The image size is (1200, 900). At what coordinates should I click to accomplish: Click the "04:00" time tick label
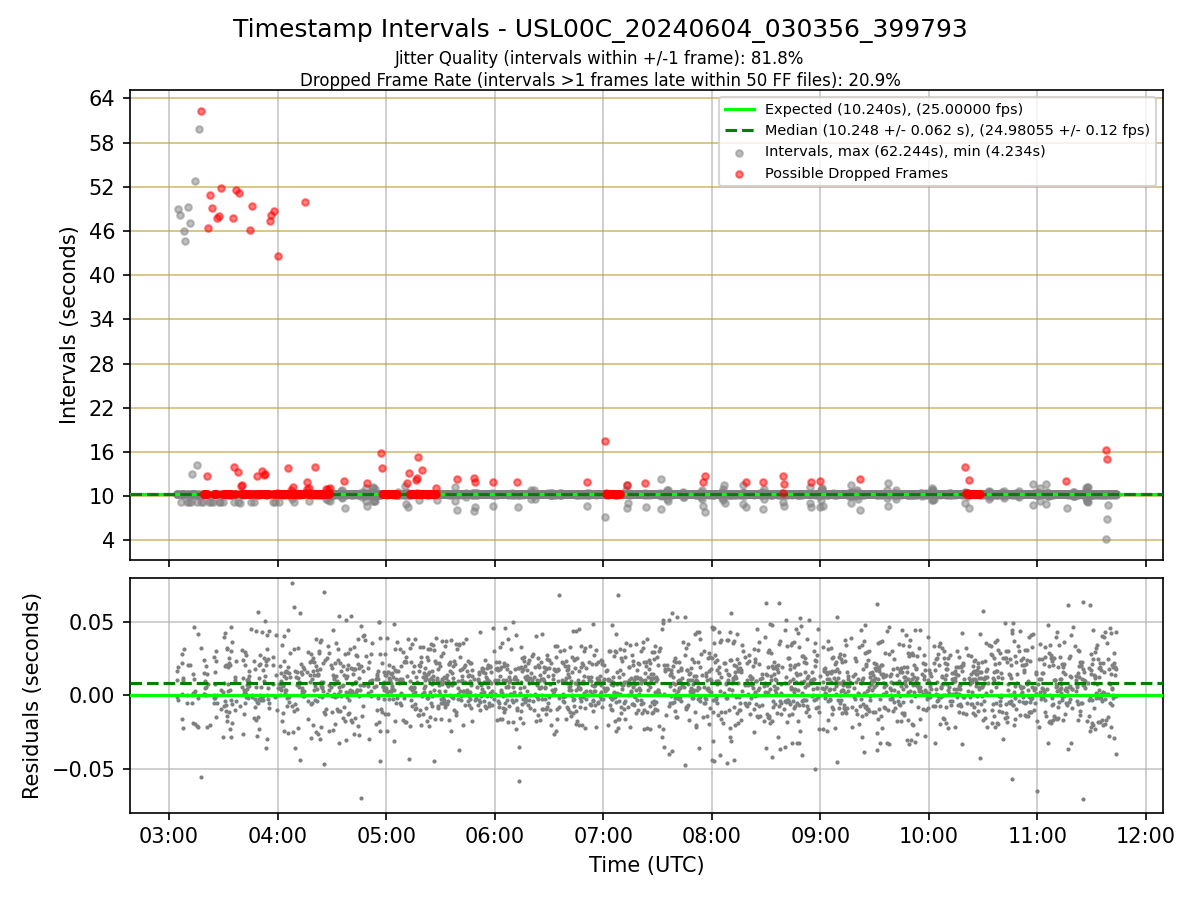pos(277,833)
